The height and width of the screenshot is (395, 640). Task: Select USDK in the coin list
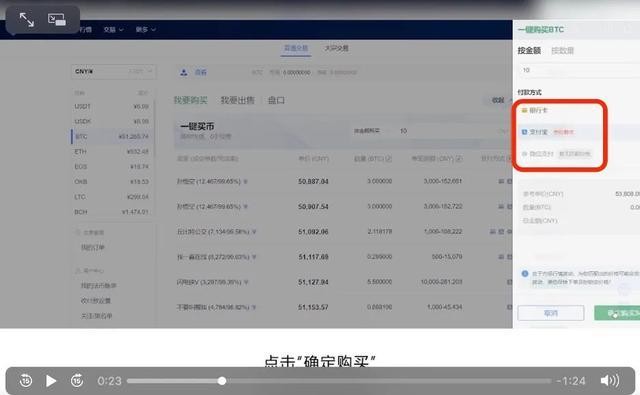pos(111,122)
